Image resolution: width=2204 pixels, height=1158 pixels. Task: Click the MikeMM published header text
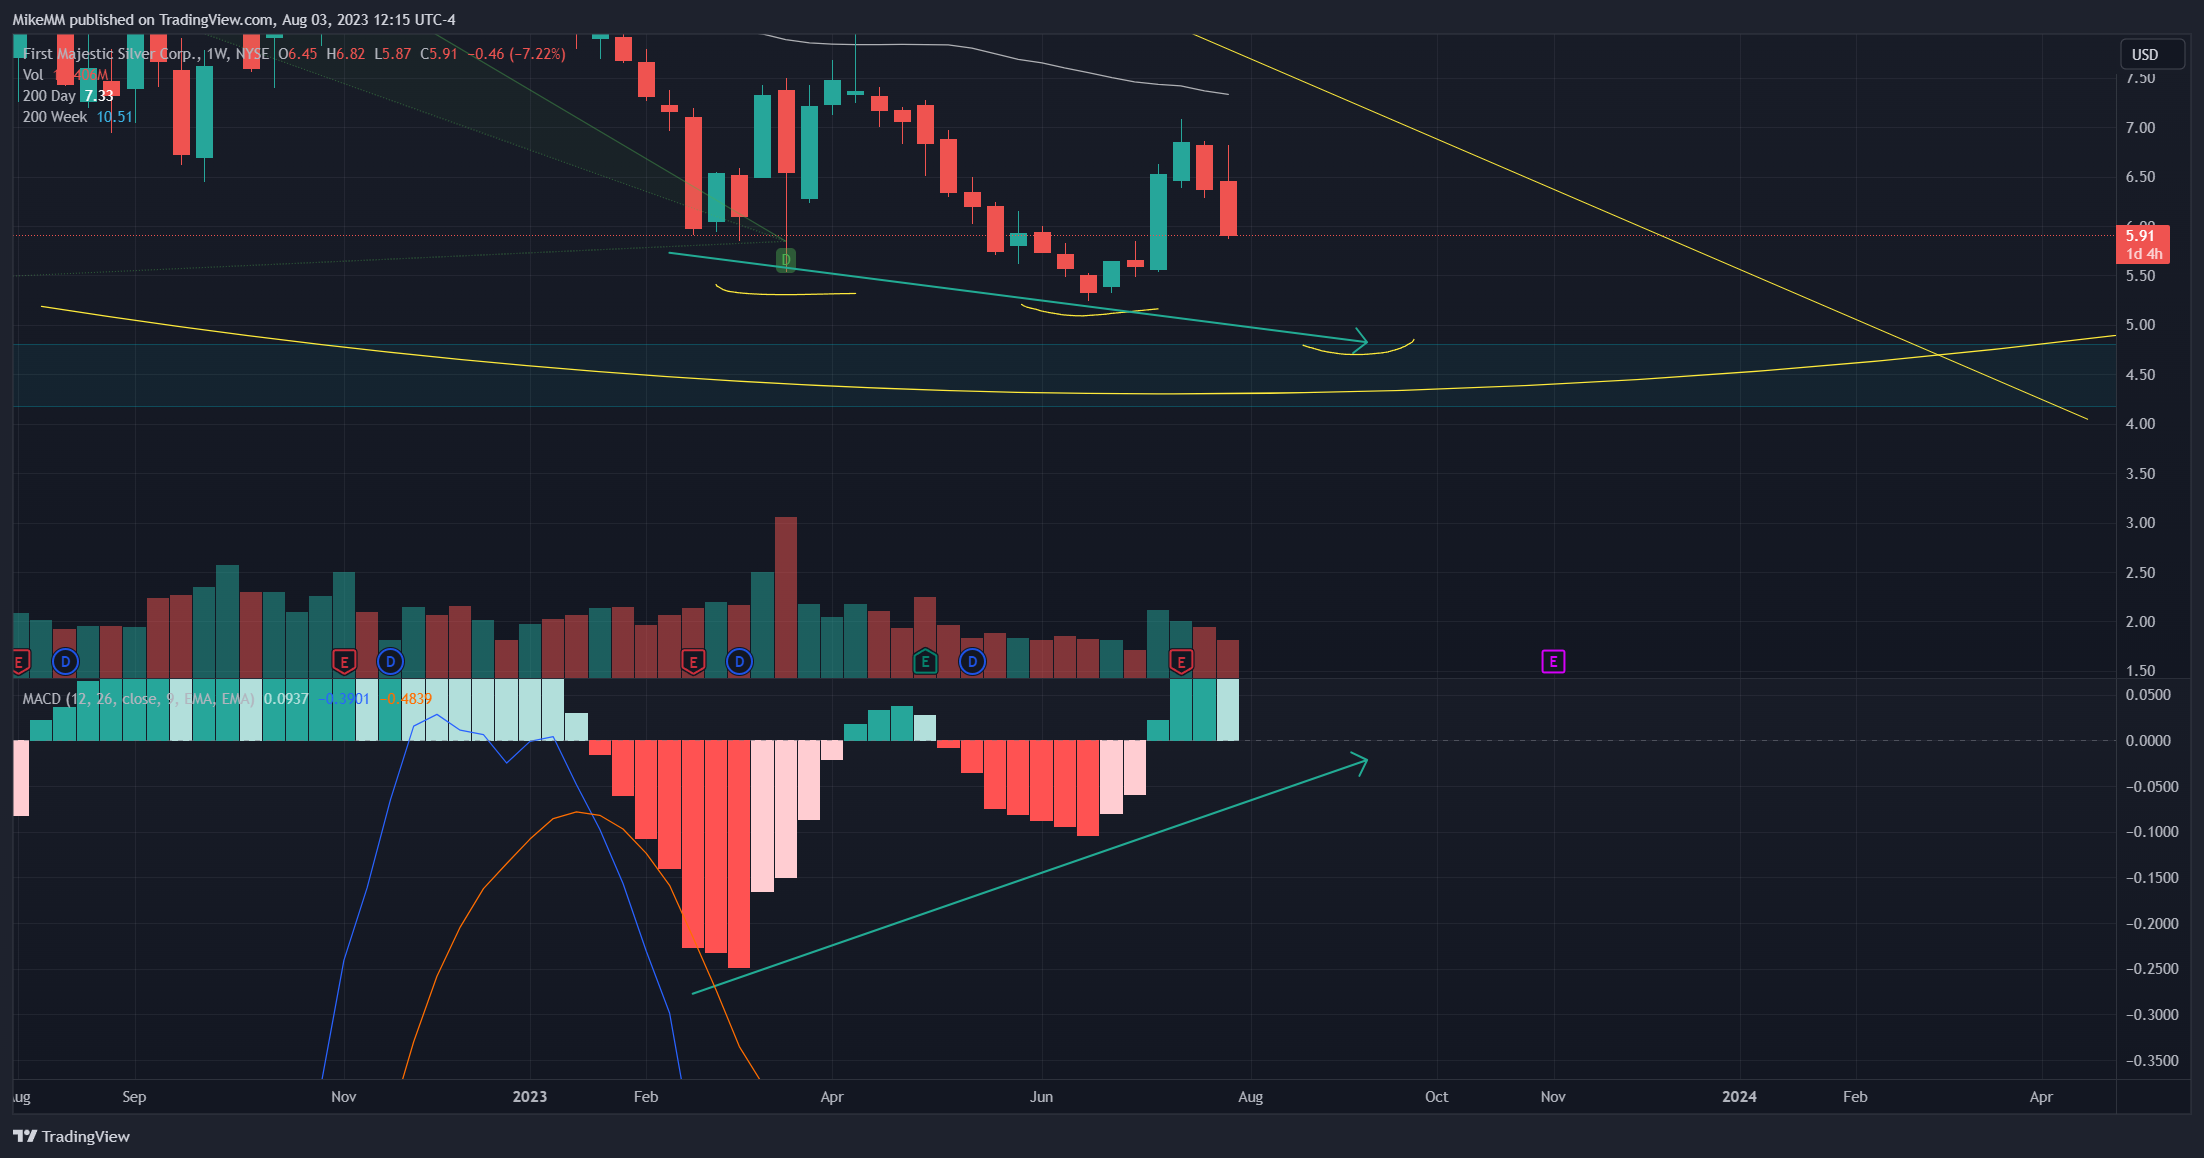(x=234, y=20)
